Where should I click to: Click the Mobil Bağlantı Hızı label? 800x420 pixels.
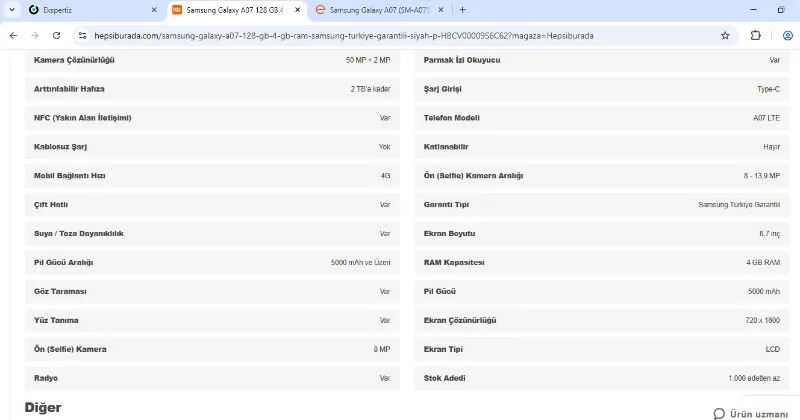[x=69, y=176]
